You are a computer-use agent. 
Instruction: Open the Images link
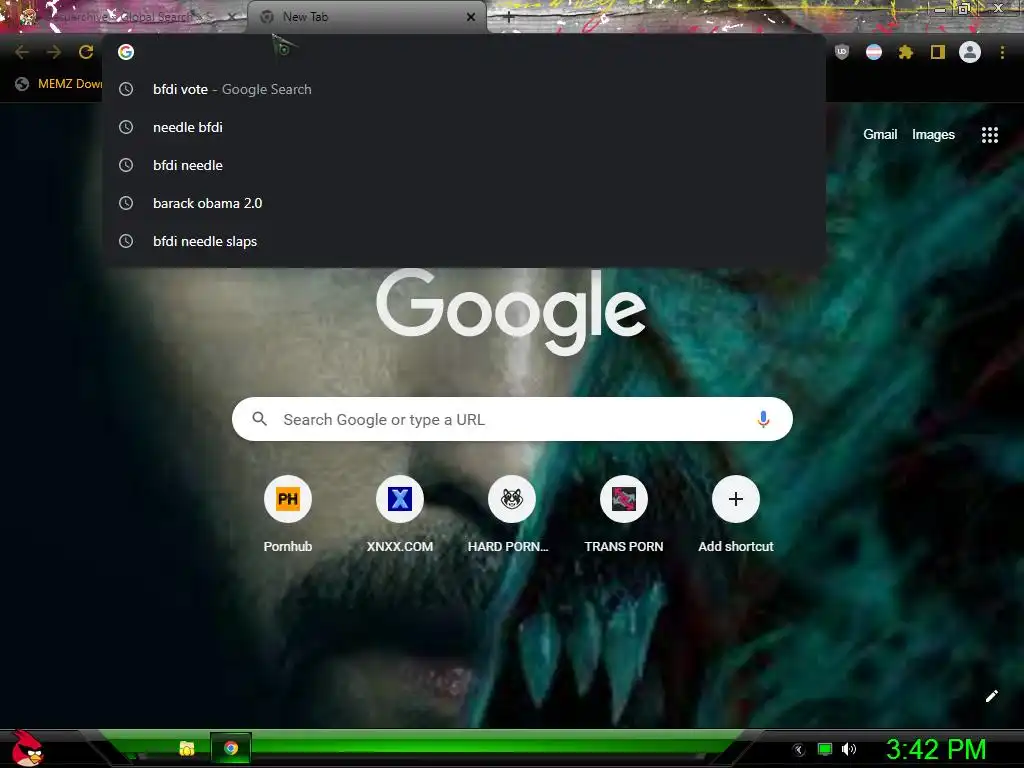click(x=933, y=135)
